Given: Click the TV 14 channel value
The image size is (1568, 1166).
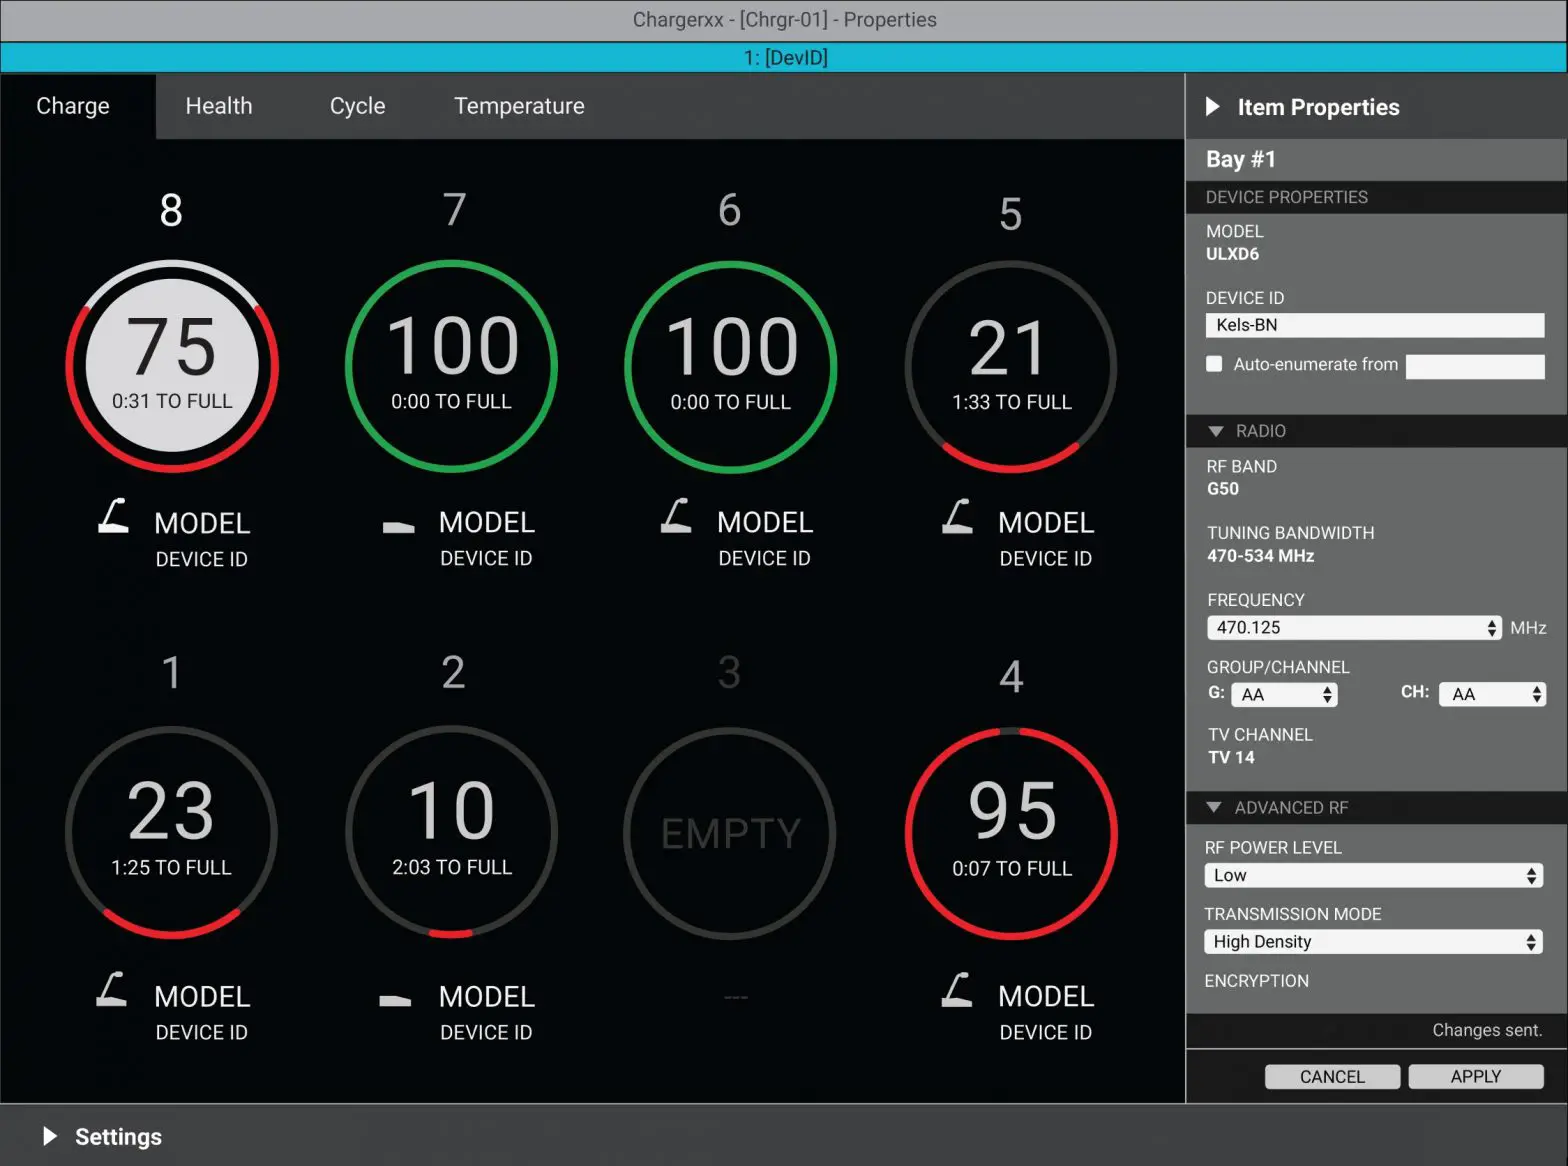Looking at the screenshot, I should click(x=1231, y=757).
